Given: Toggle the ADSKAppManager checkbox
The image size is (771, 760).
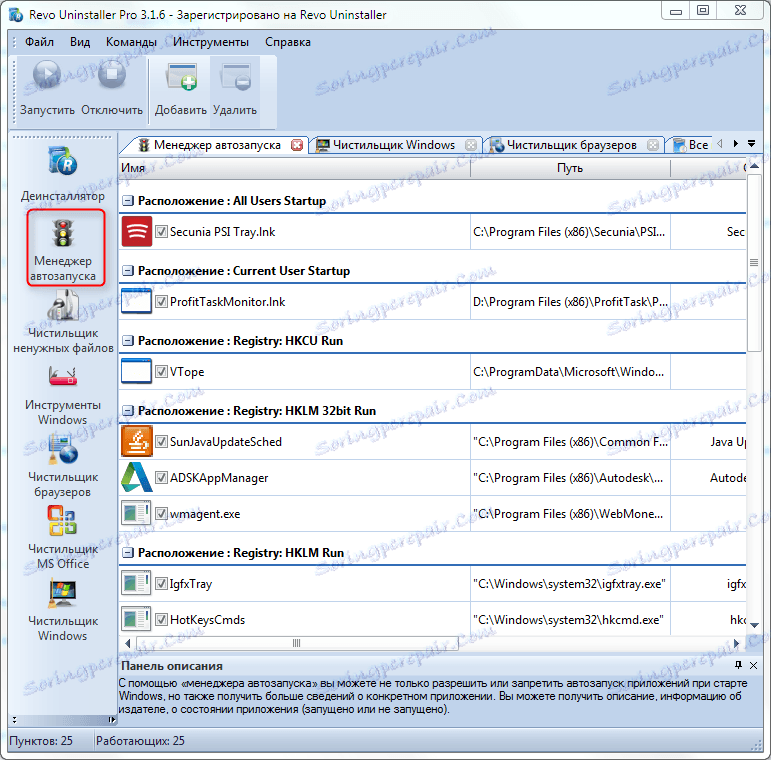Looking at the screenshot, I should tap(161, 477).
